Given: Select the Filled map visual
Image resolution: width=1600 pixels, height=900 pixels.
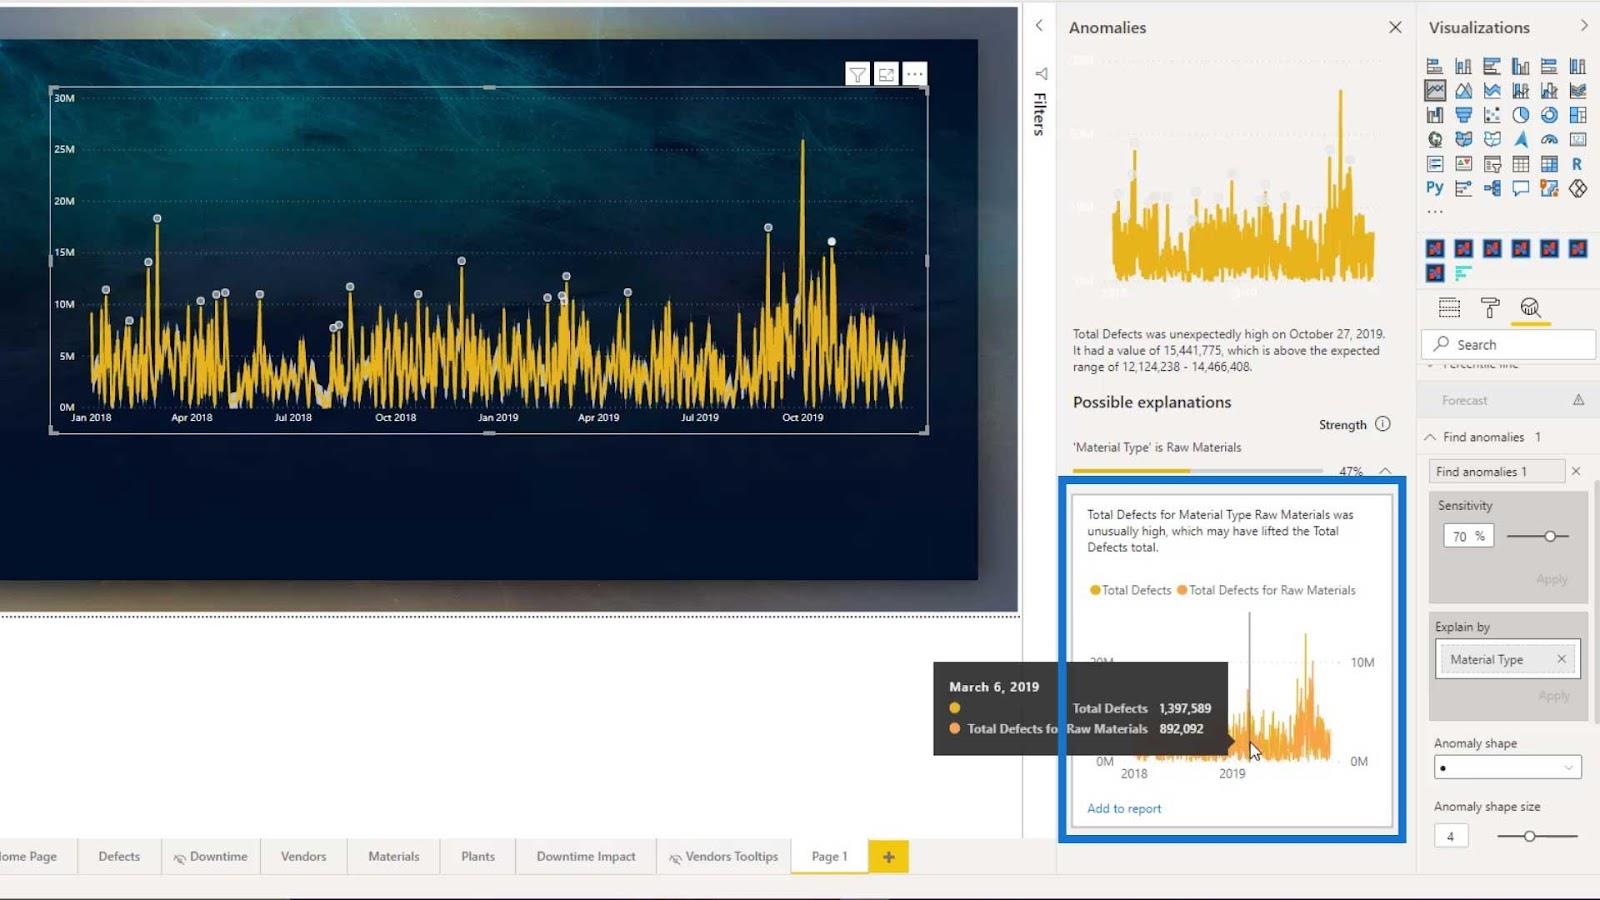Looking at the screenshot, I should 1463,139.
